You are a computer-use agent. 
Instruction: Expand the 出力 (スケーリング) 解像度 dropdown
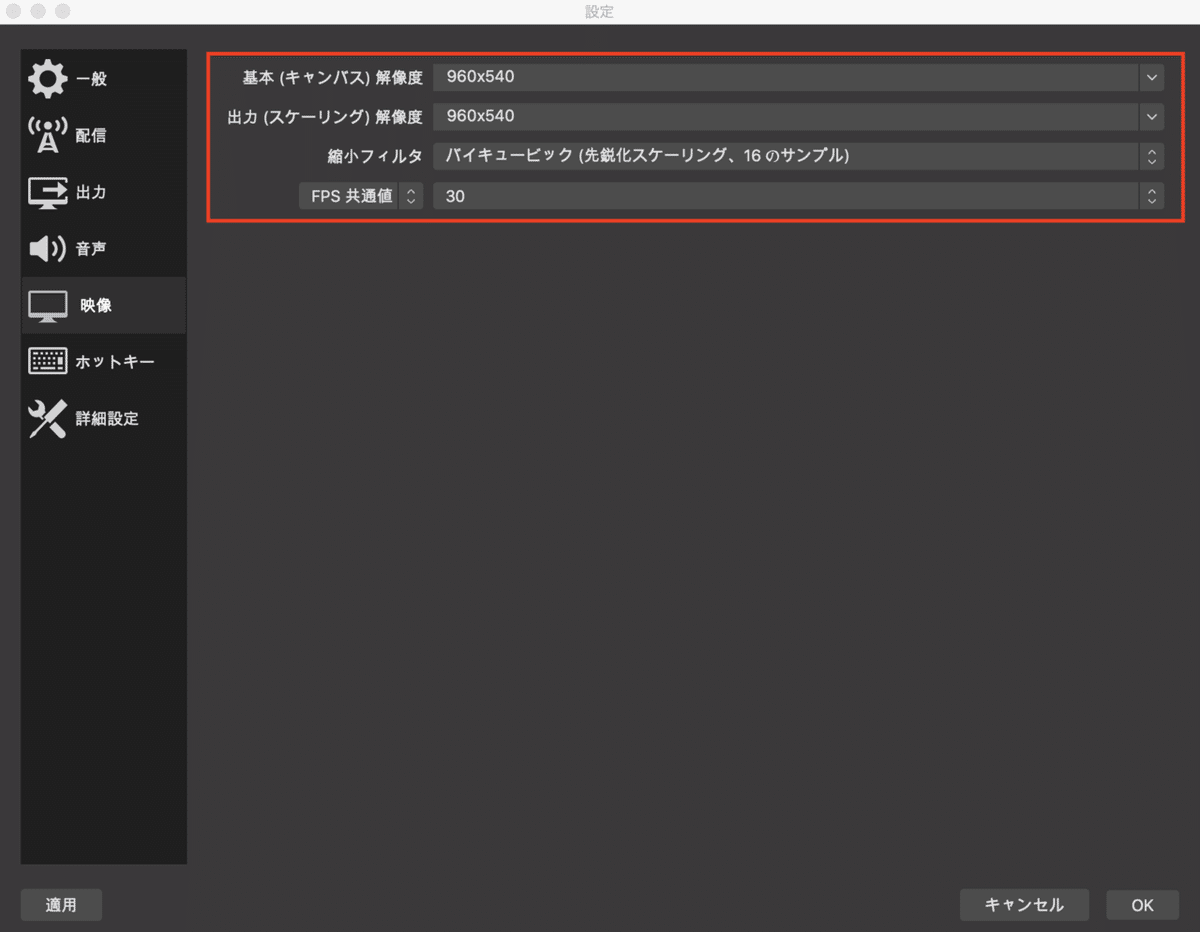click(x=1150, y=116)
